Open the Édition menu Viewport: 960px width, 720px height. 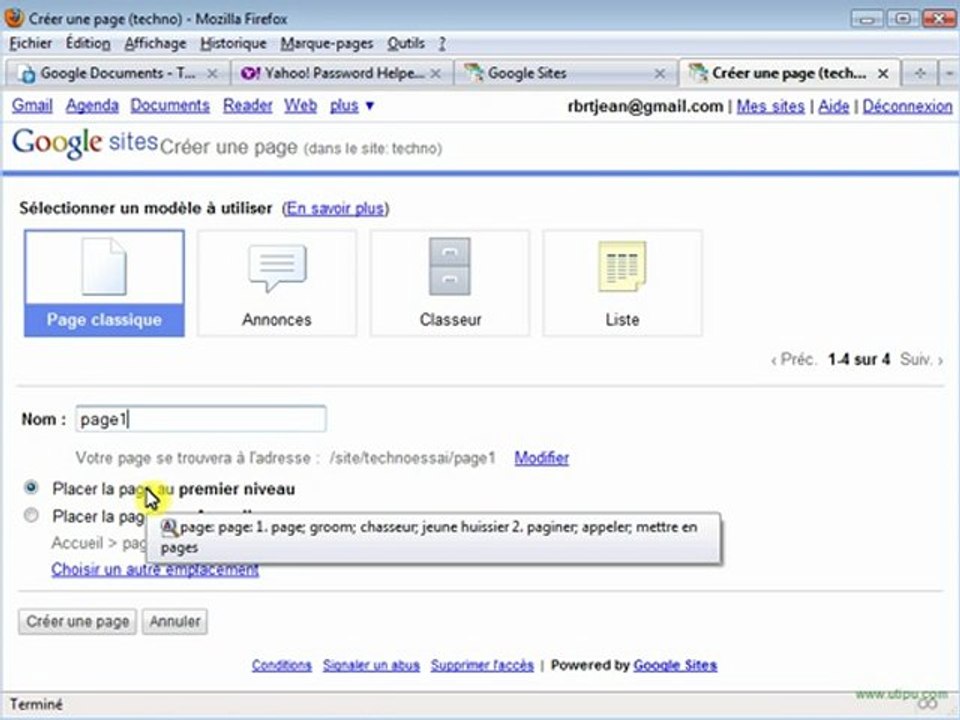pos(88,43)
